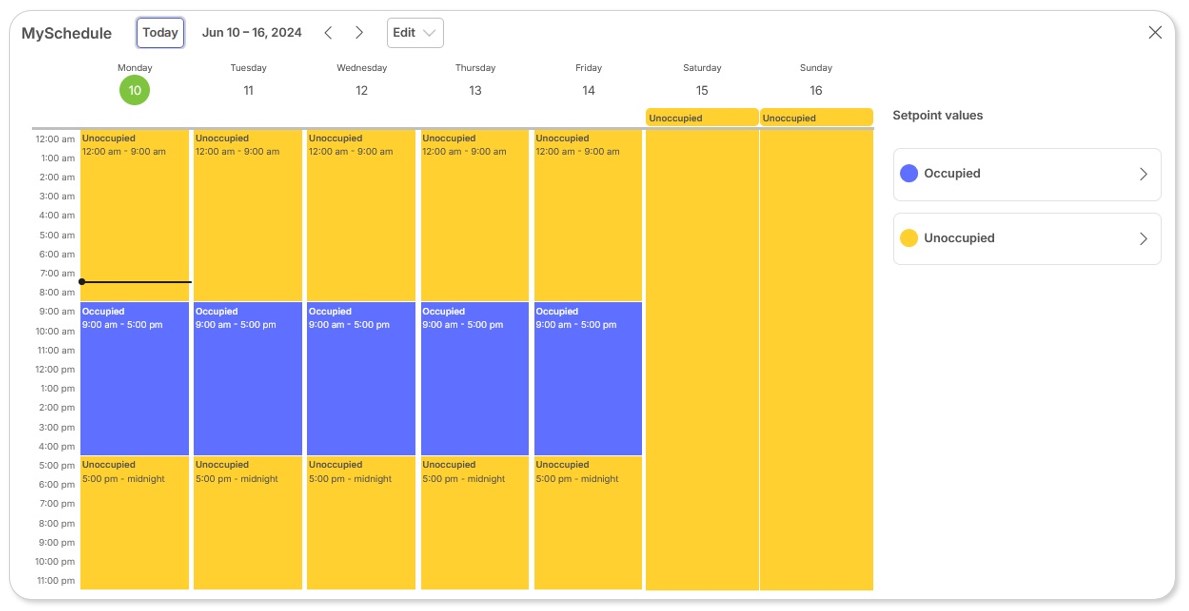
Task: Click the blue Occupied color dot
Action: (908, 174)
